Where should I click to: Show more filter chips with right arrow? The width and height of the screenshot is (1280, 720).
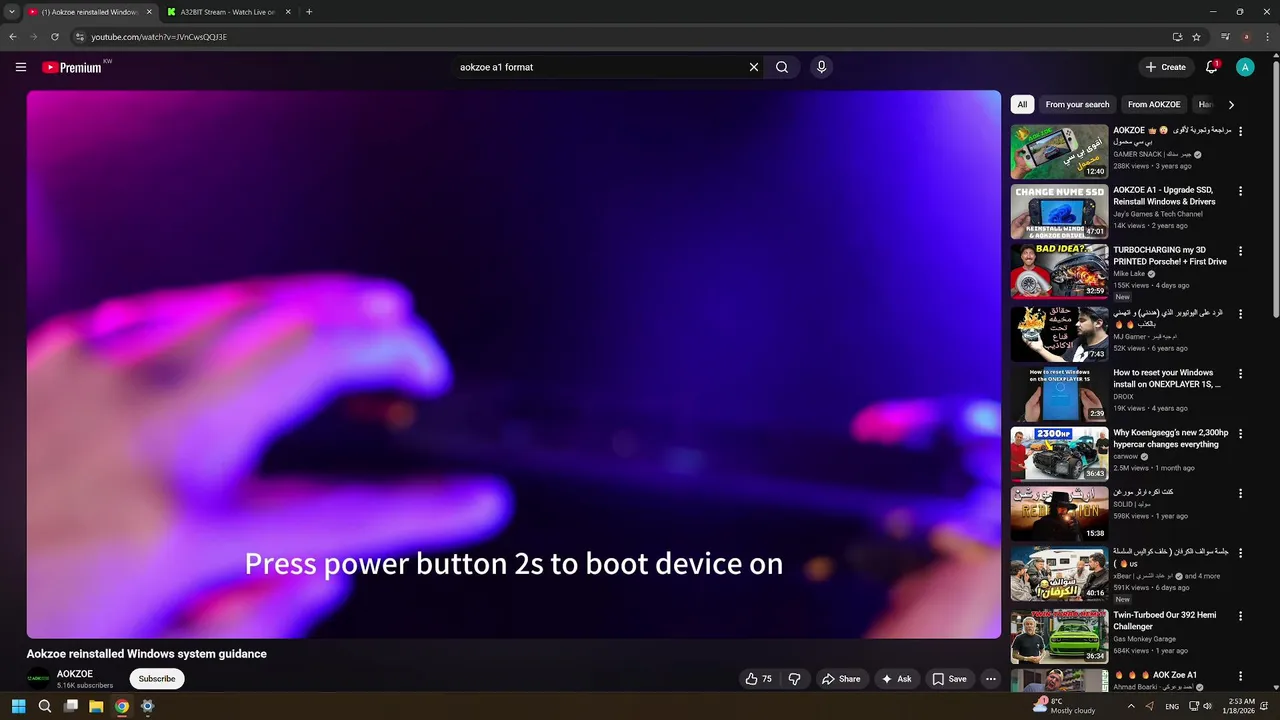(1231, 104)
